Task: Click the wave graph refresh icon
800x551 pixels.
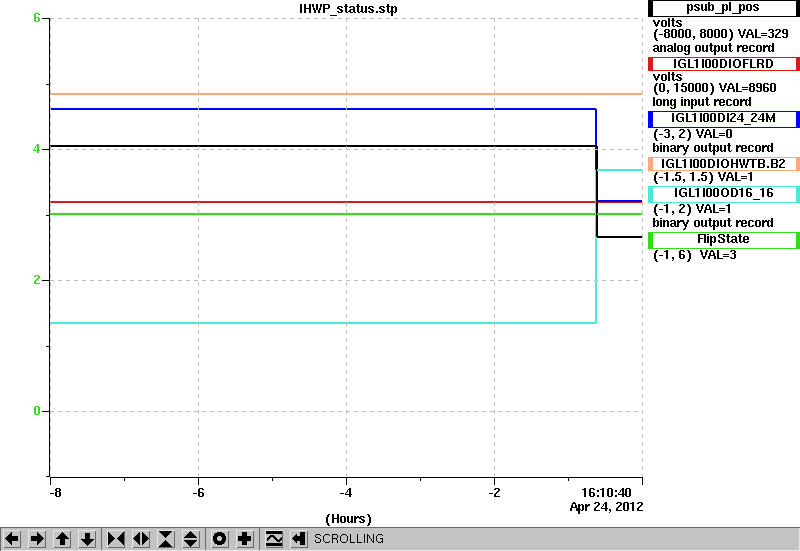Action: (274, 539)
